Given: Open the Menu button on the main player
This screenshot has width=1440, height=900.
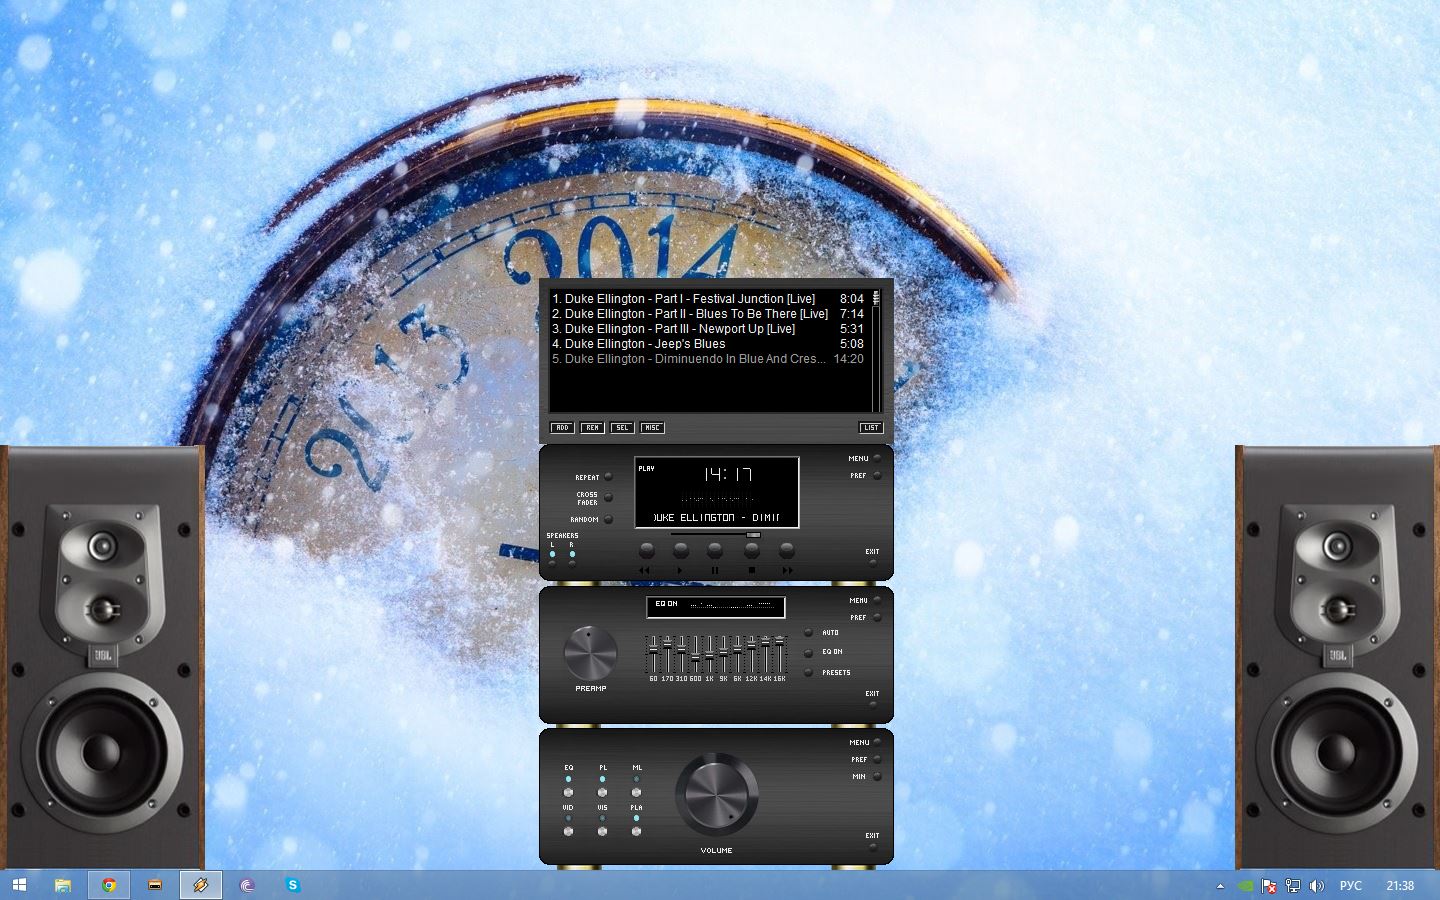Looking at the screenshot, I should pyautogui.click(x=877, y=459).
